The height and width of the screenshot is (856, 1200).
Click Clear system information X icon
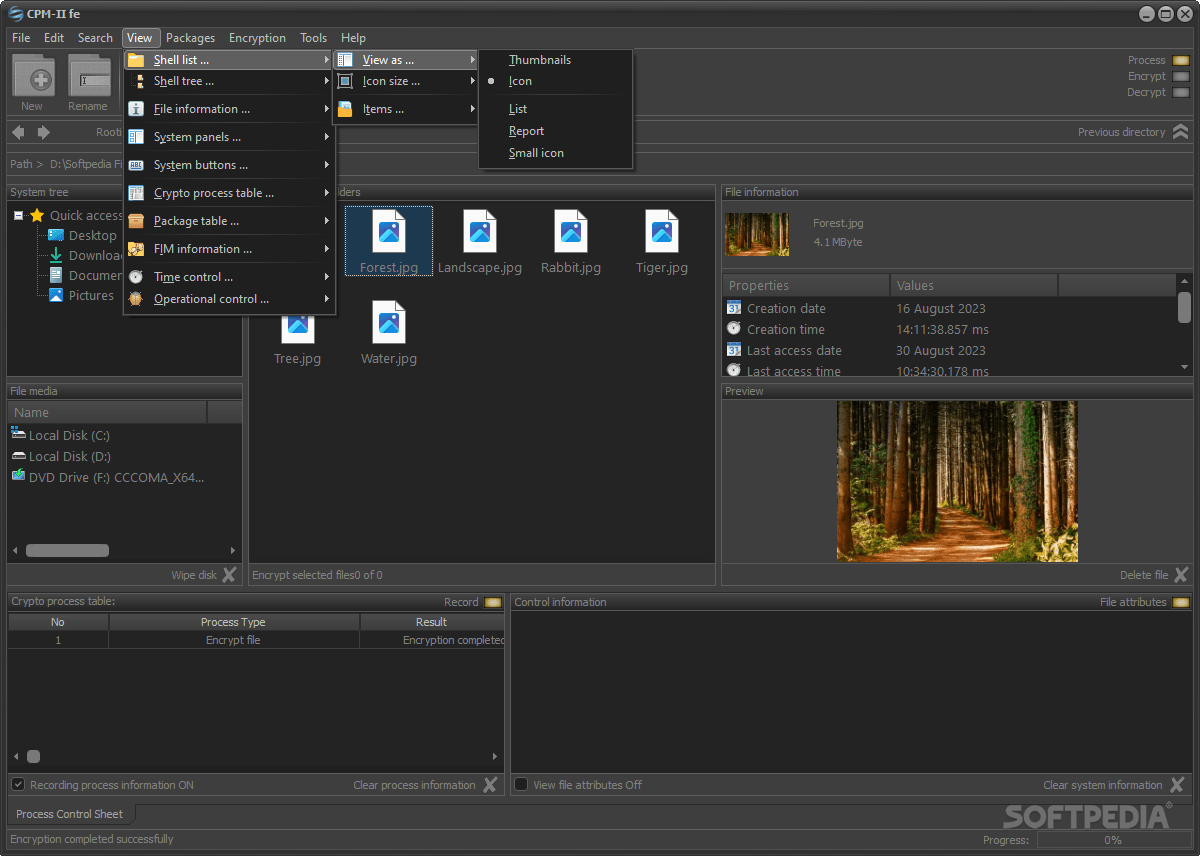[1177, 785]
